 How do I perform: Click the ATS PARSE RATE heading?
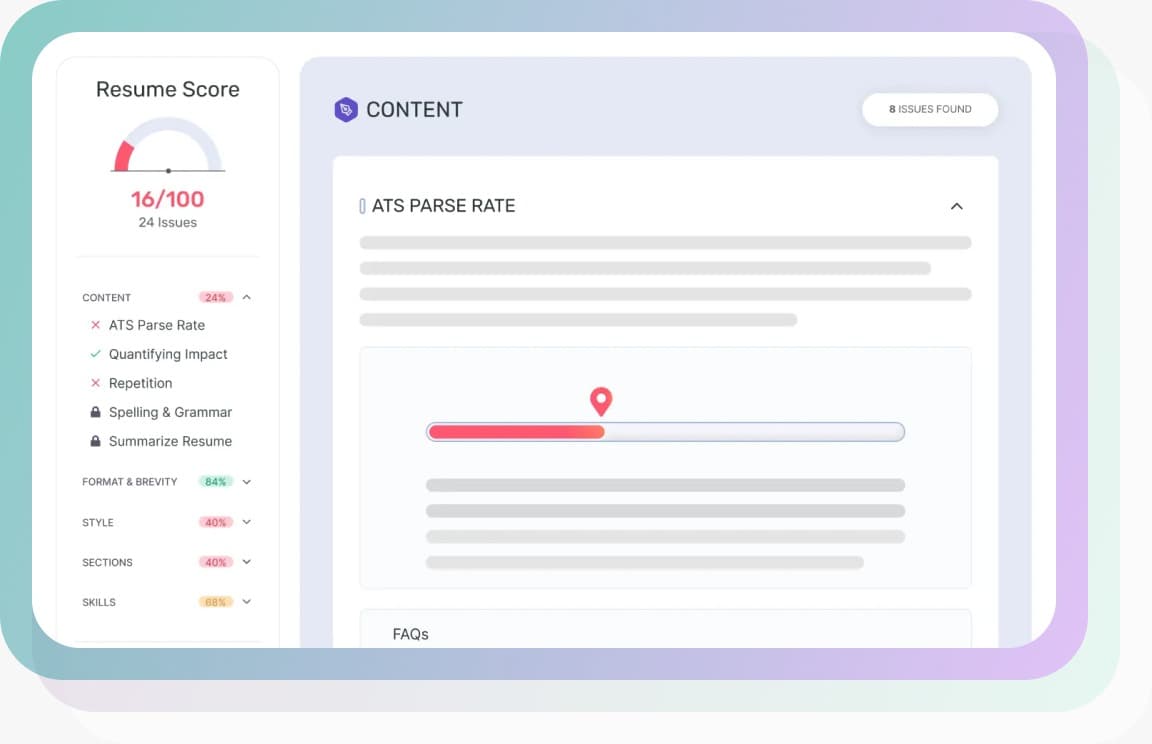tap(444, 206)
